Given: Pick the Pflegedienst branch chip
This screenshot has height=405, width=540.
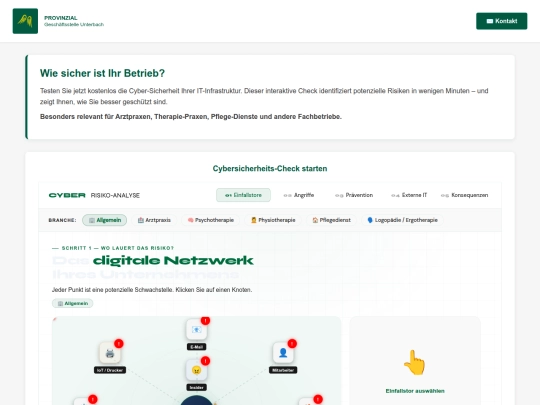Looking at the screenshot, I should 331,220.
